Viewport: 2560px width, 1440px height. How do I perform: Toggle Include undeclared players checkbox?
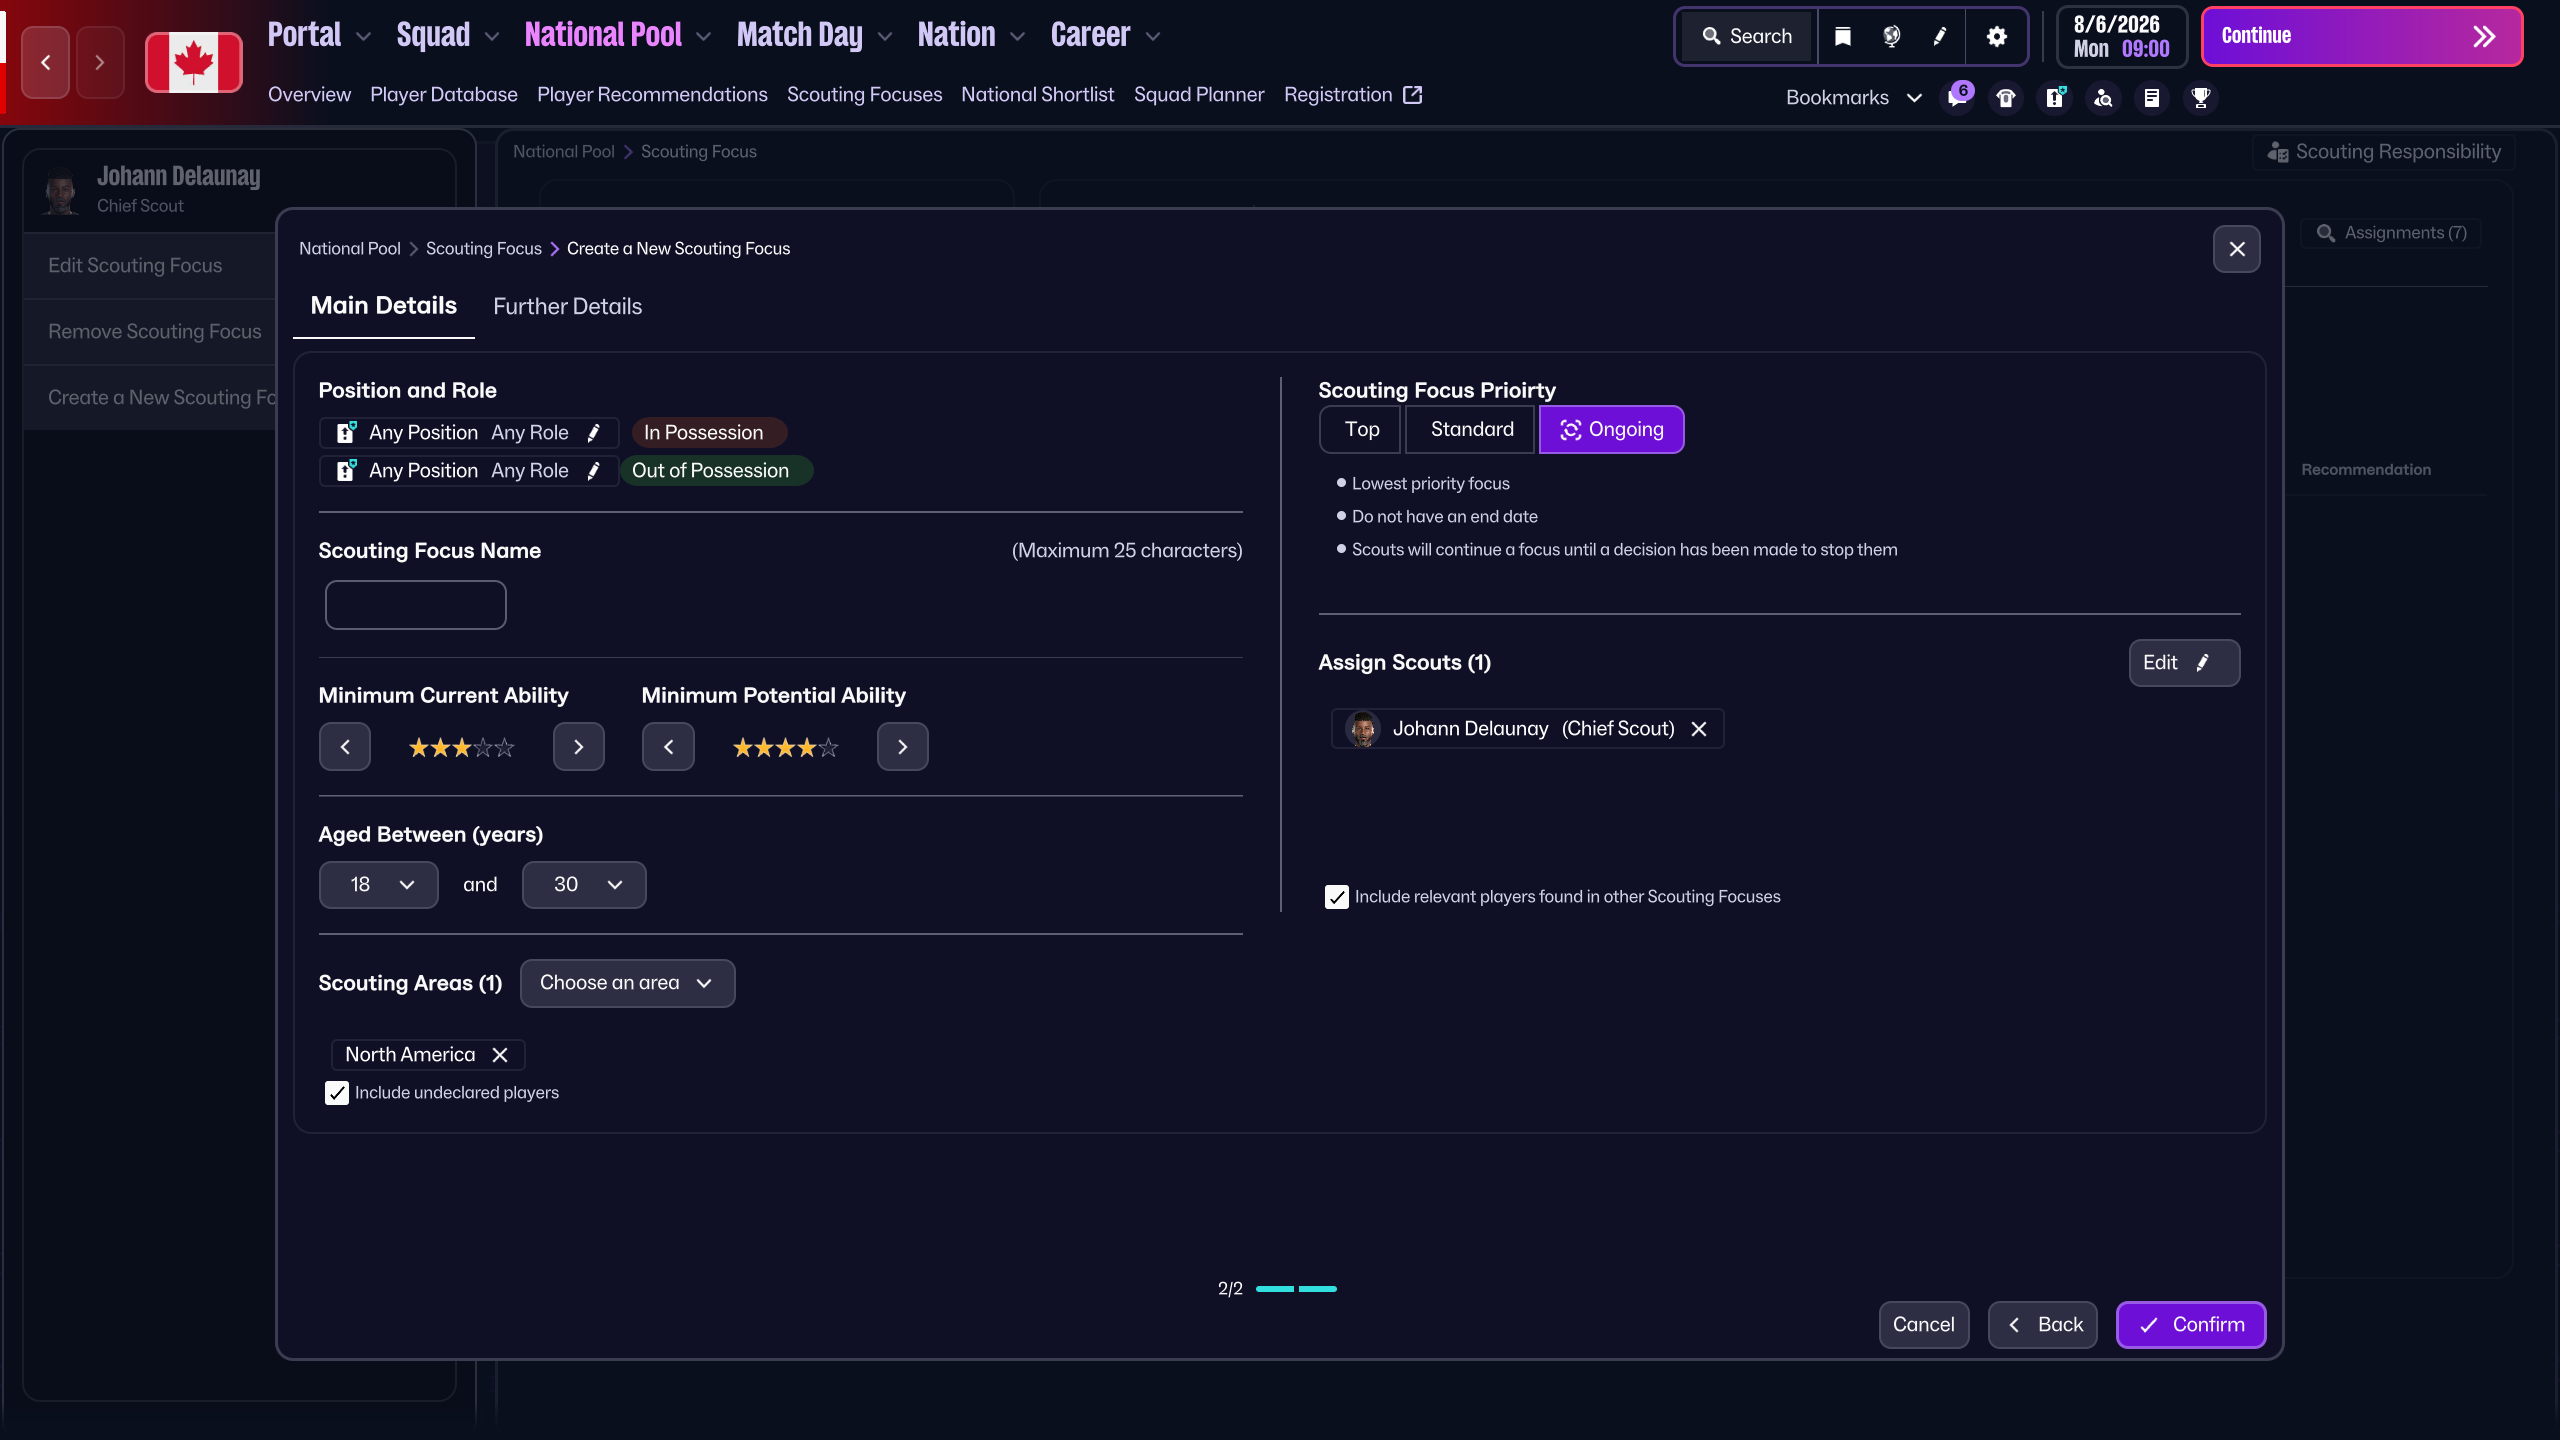pyautogui.click(x=337, y=1092)
